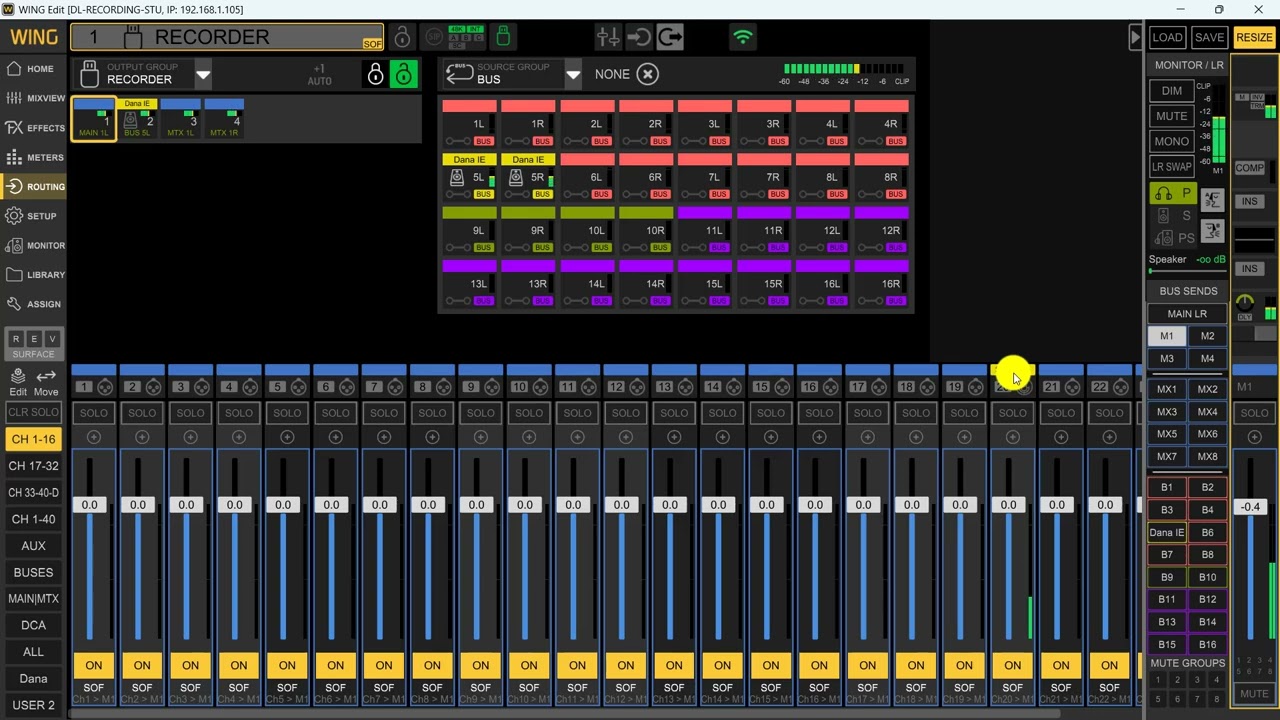1280x720 pixels.
Task: Select source tile 3L in bus grid
Action: (x=705, y=124)
